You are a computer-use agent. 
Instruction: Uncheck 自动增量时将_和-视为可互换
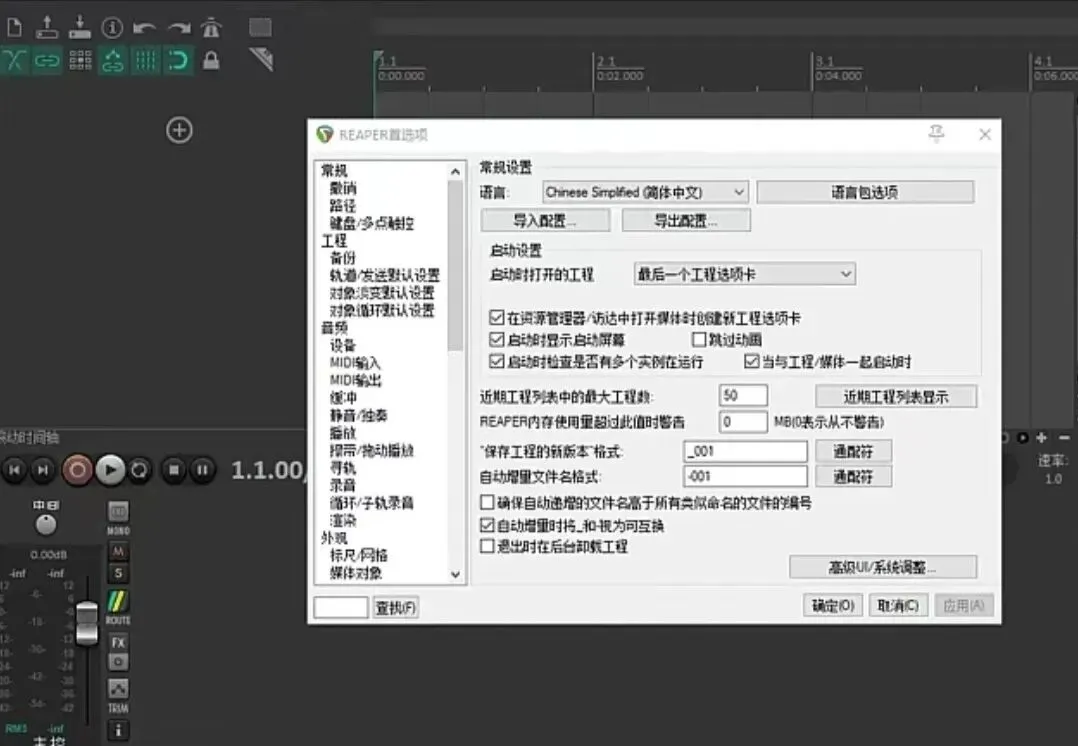pos(487,525)
